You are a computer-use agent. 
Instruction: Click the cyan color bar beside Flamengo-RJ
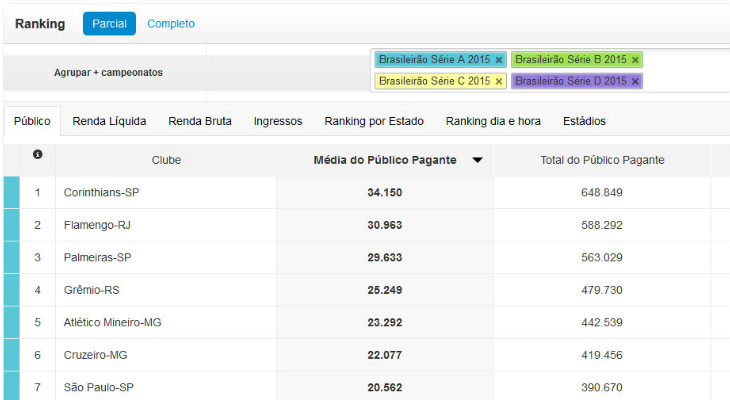pos(11,225)
